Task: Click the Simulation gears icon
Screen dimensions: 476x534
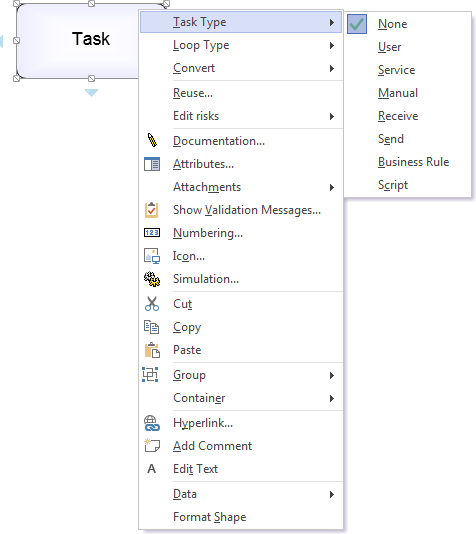Action: 152,279
